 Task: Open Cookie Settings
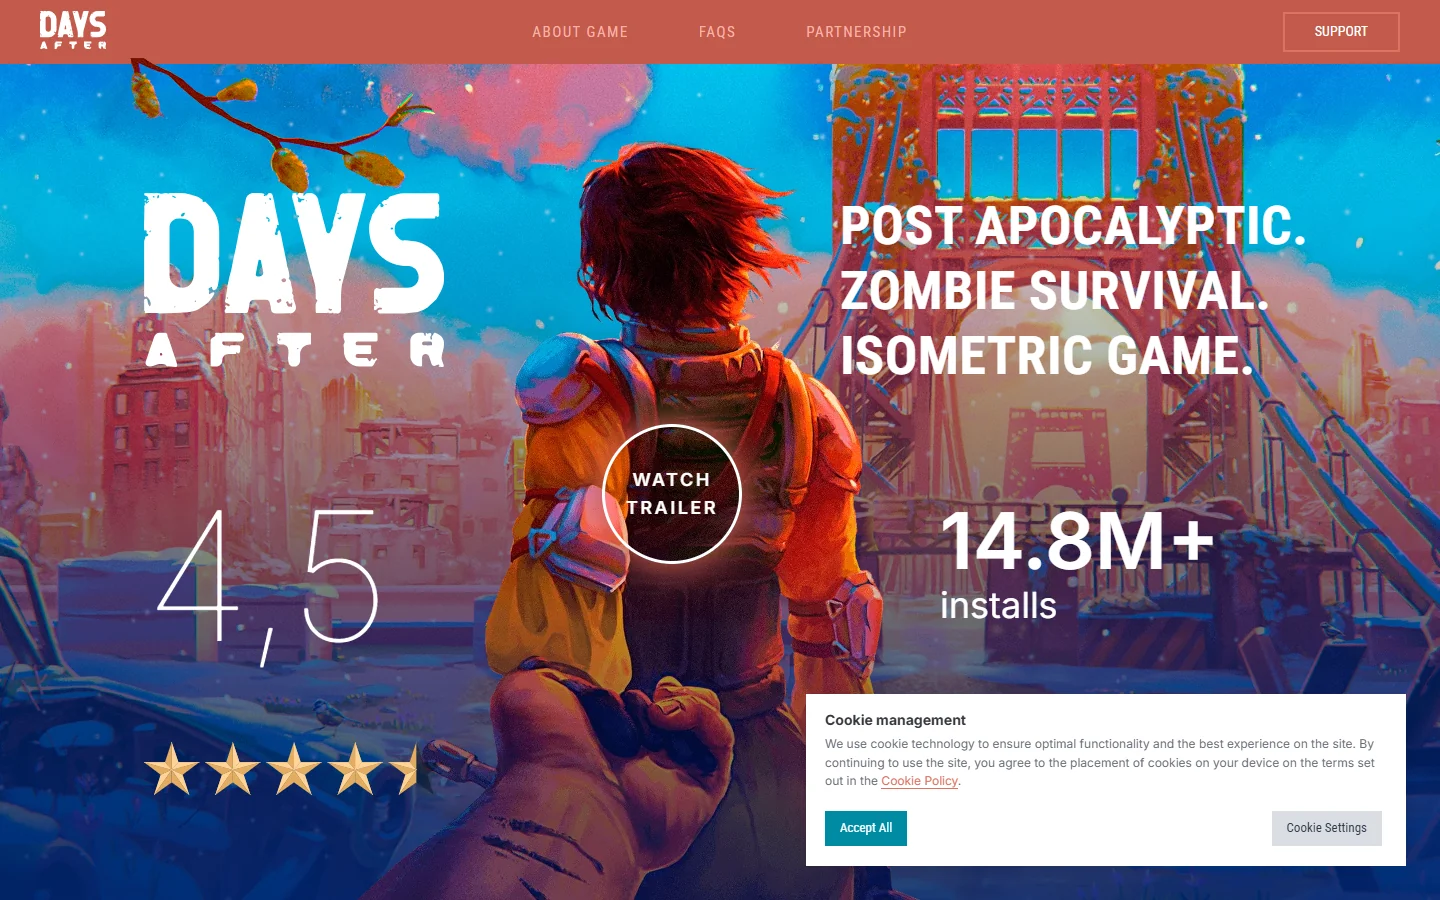[1327, 828]
